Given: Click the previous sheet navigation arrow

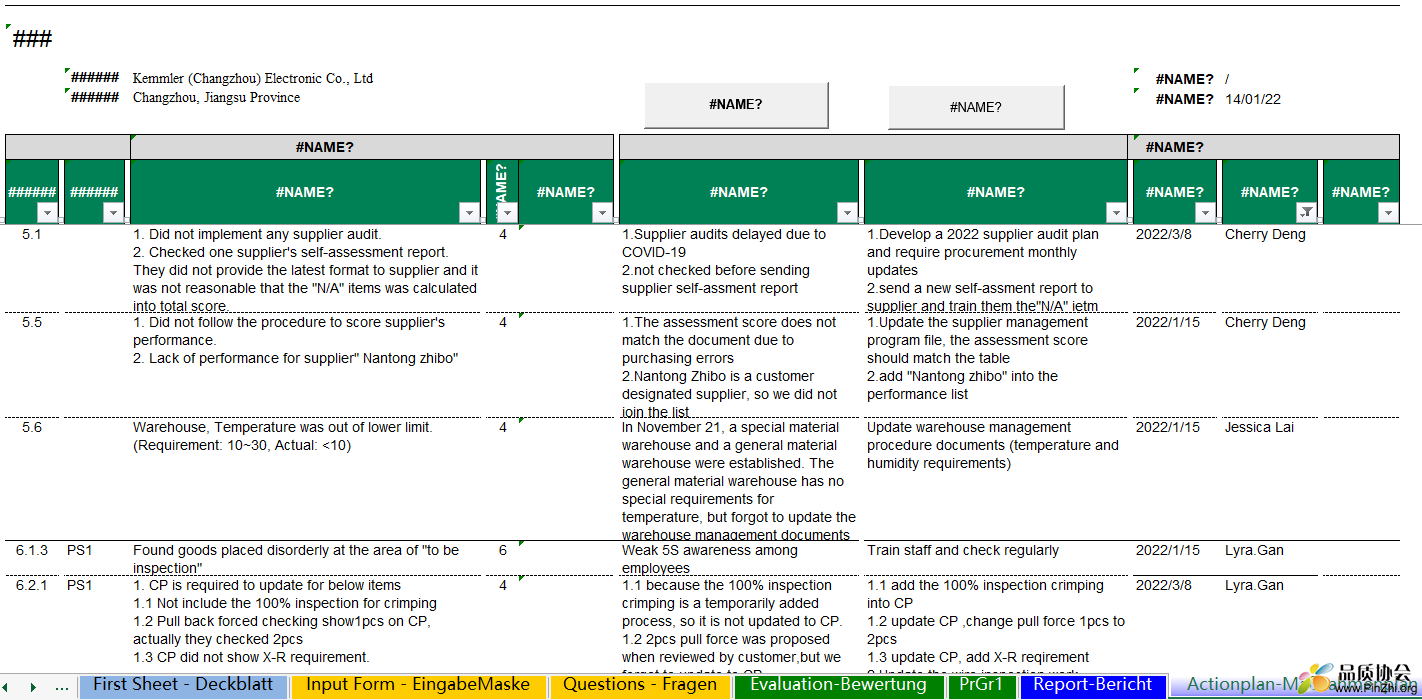Looking at the screenshot, I should pos(8,687).
